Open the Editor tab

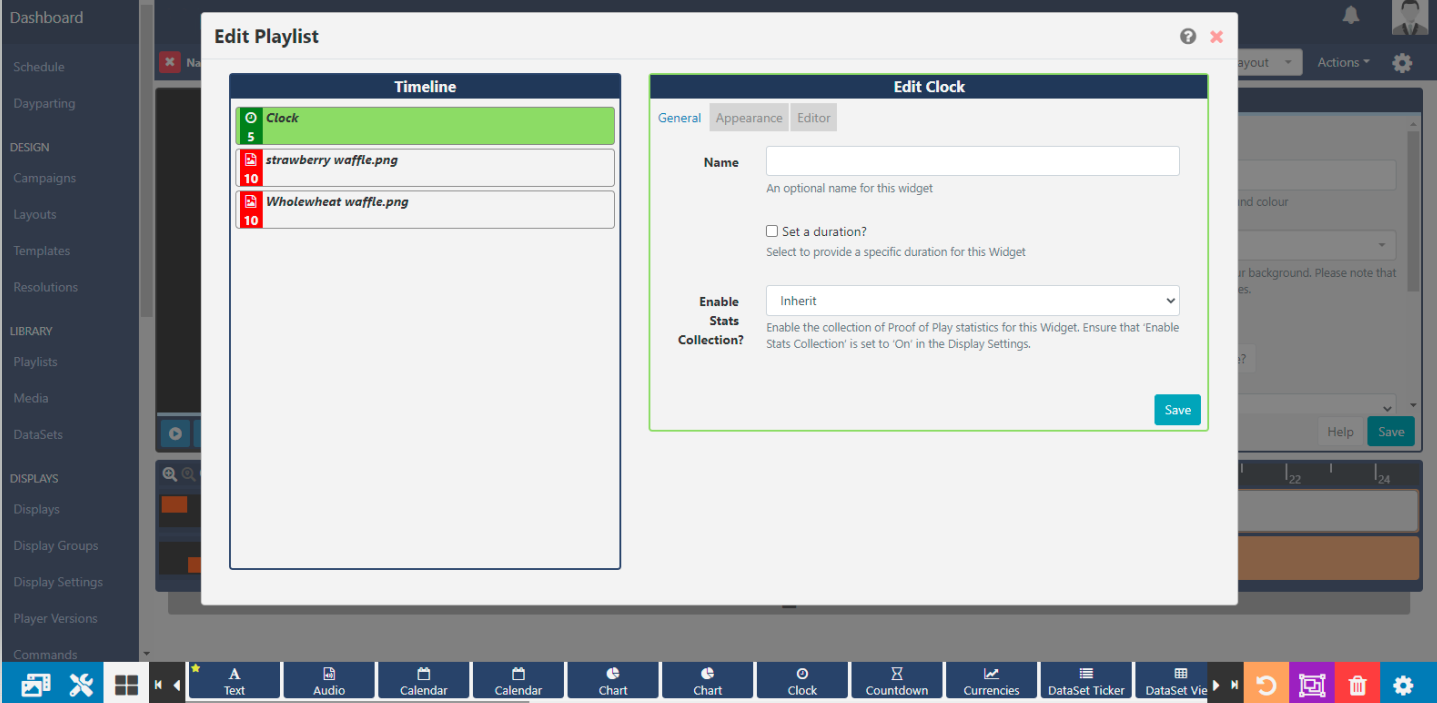(813, 118)
